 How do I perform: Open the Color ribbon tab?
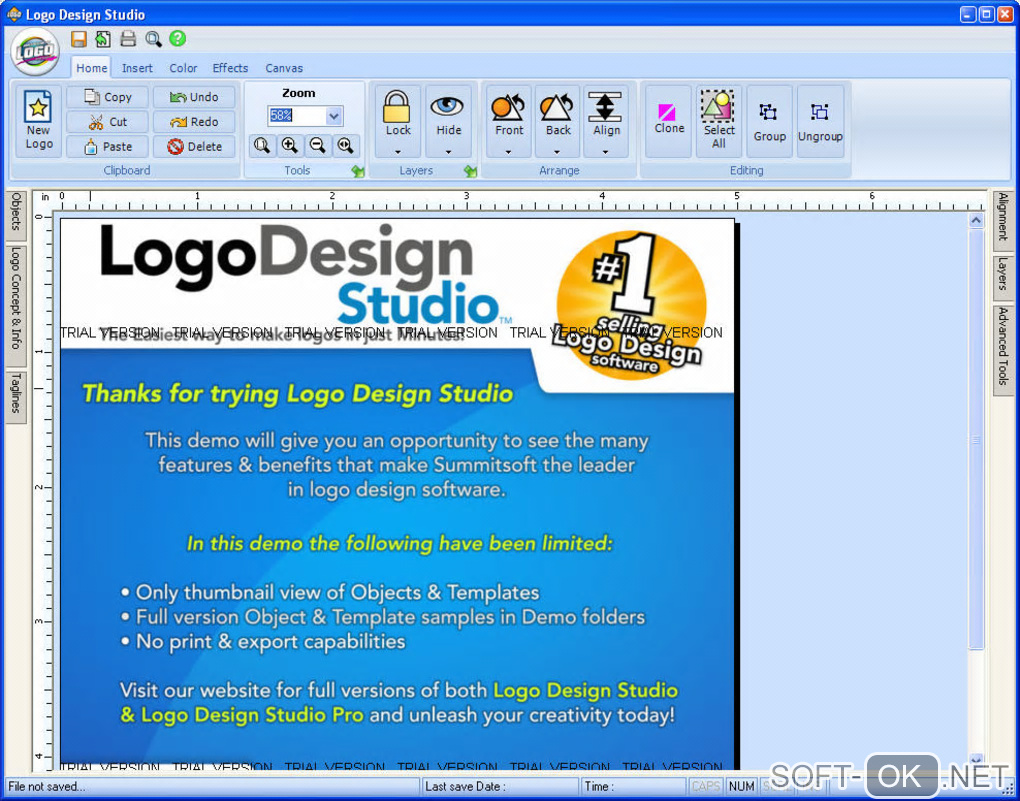pyautogui.click(x=183, y=68)
